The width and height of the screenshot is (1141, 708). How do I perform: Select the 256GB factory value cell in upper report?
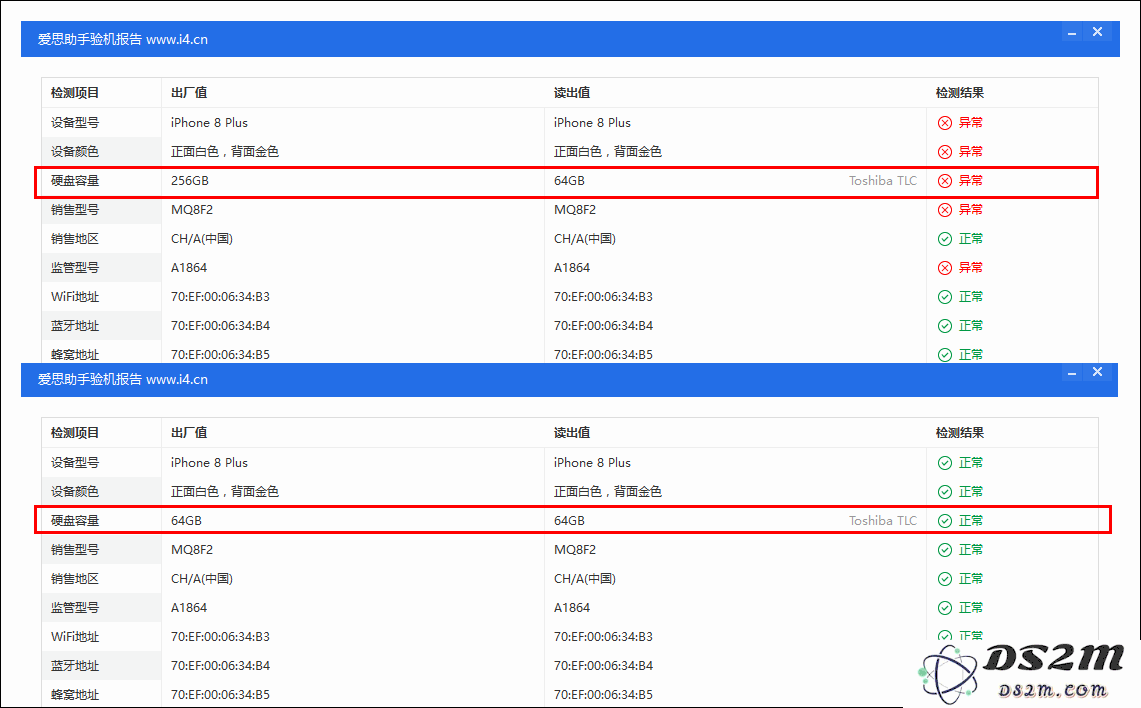coord(190,181)
